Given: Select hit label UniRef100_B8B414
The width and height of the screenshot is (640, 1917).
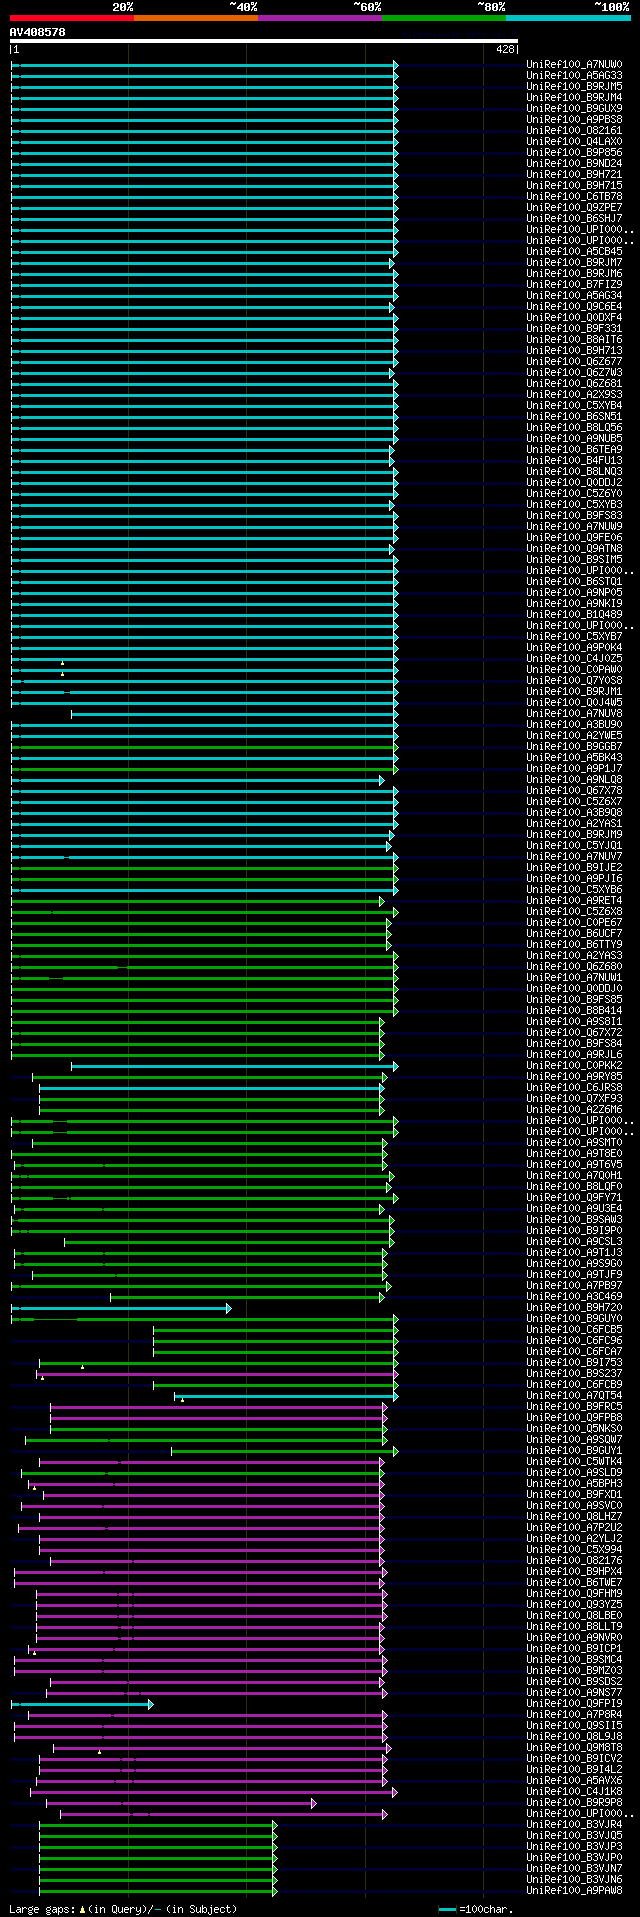Looking at the screenshot, I should pyautogui.click(x=574, y=1010).
